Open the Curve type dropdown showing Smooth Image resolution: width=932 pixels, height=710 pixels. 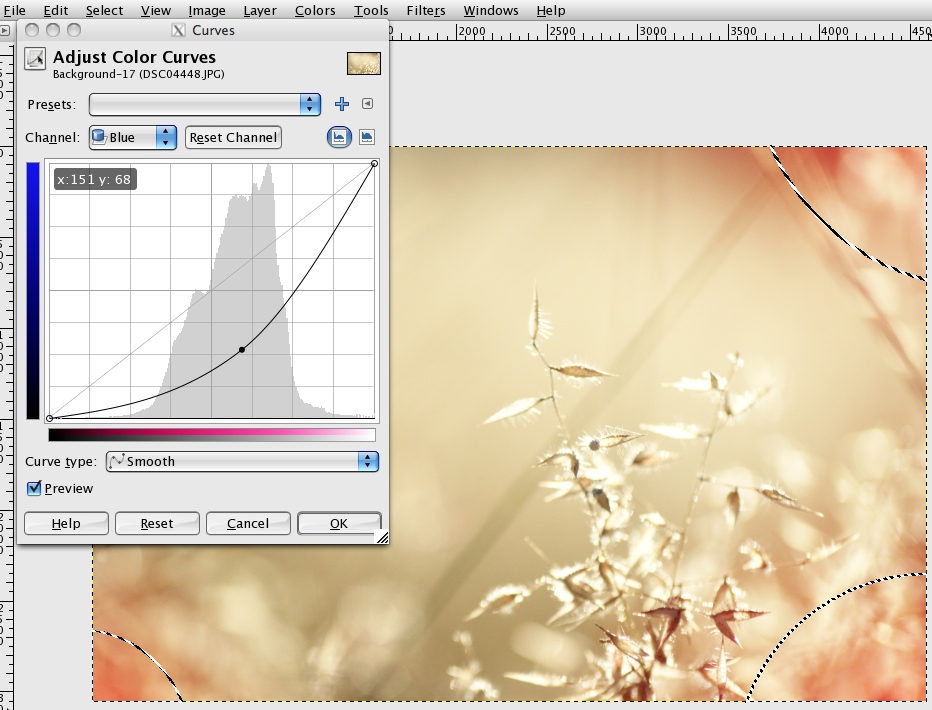point(242,462)
